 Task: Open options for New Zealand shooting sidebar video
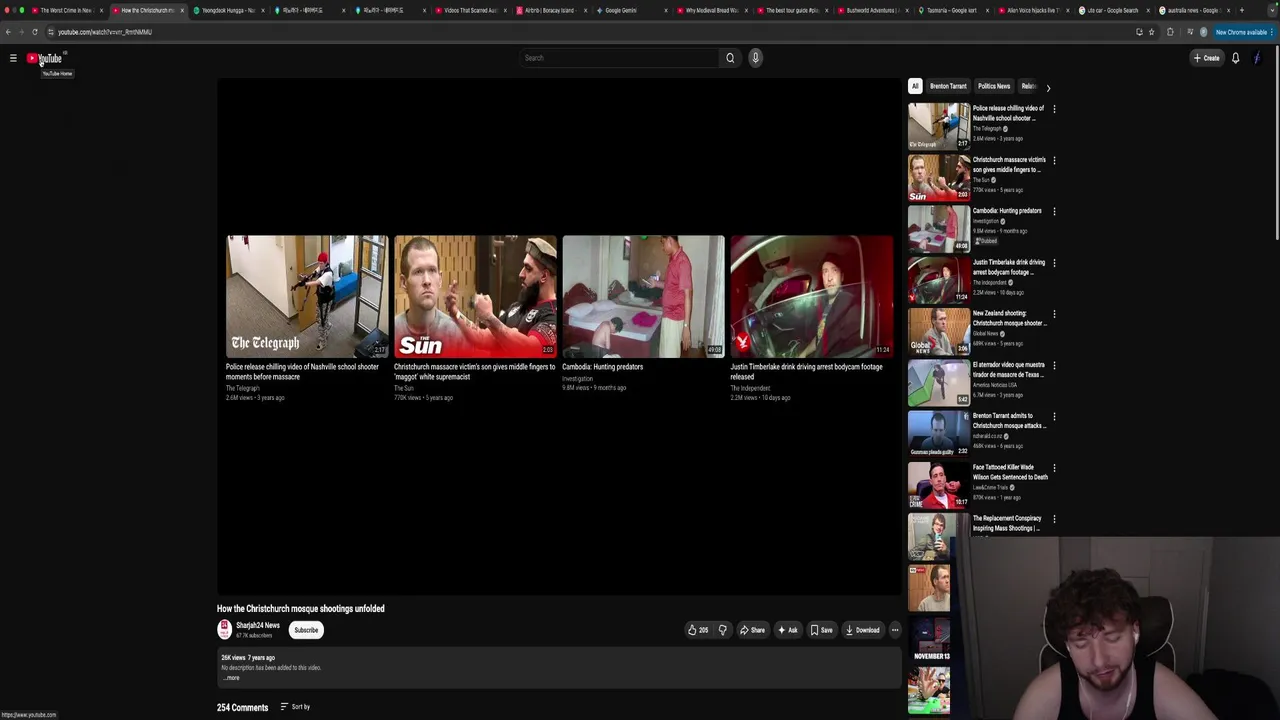pyautogui.click(x=1054, y=314)
